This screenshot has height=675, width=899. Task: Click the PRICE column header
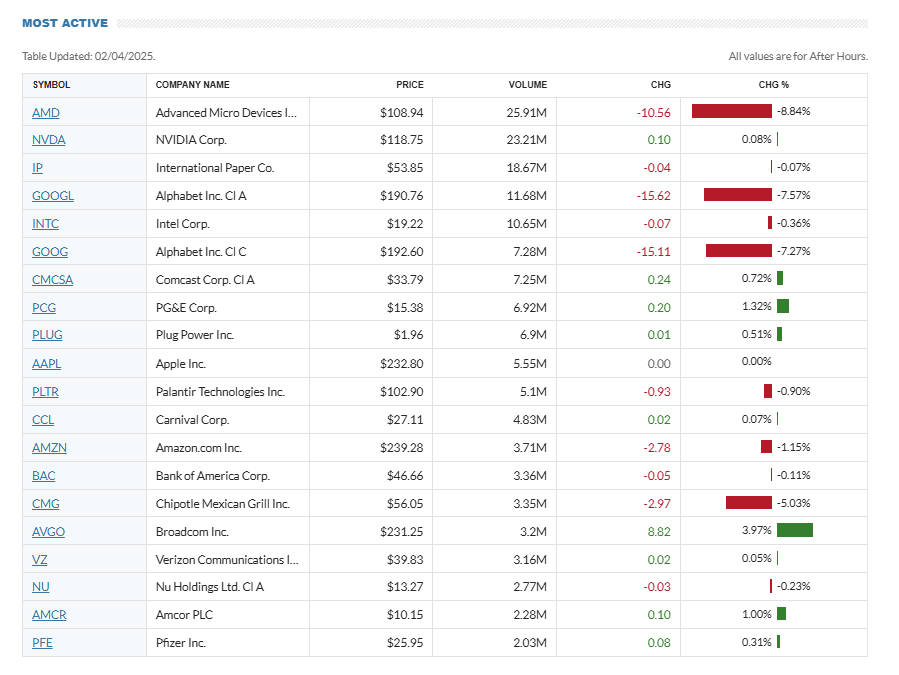tap(410, 85)
